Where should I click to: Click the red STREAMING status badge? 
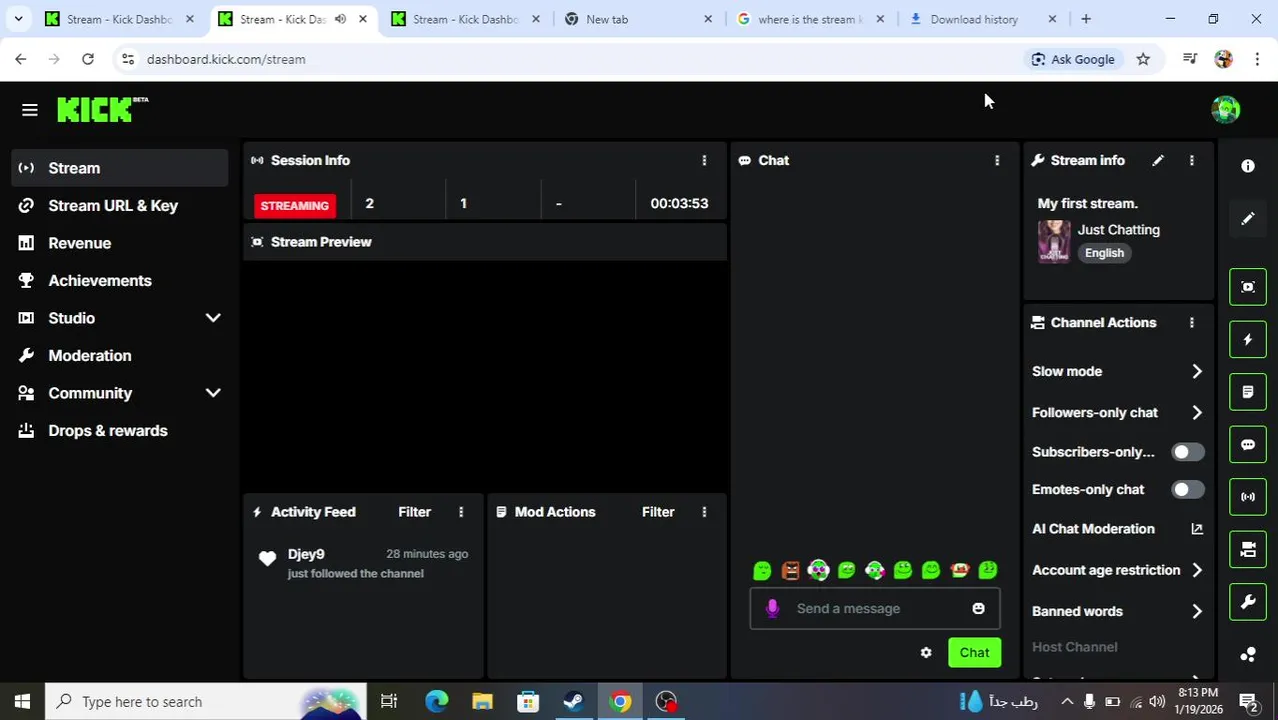[294, 205]
